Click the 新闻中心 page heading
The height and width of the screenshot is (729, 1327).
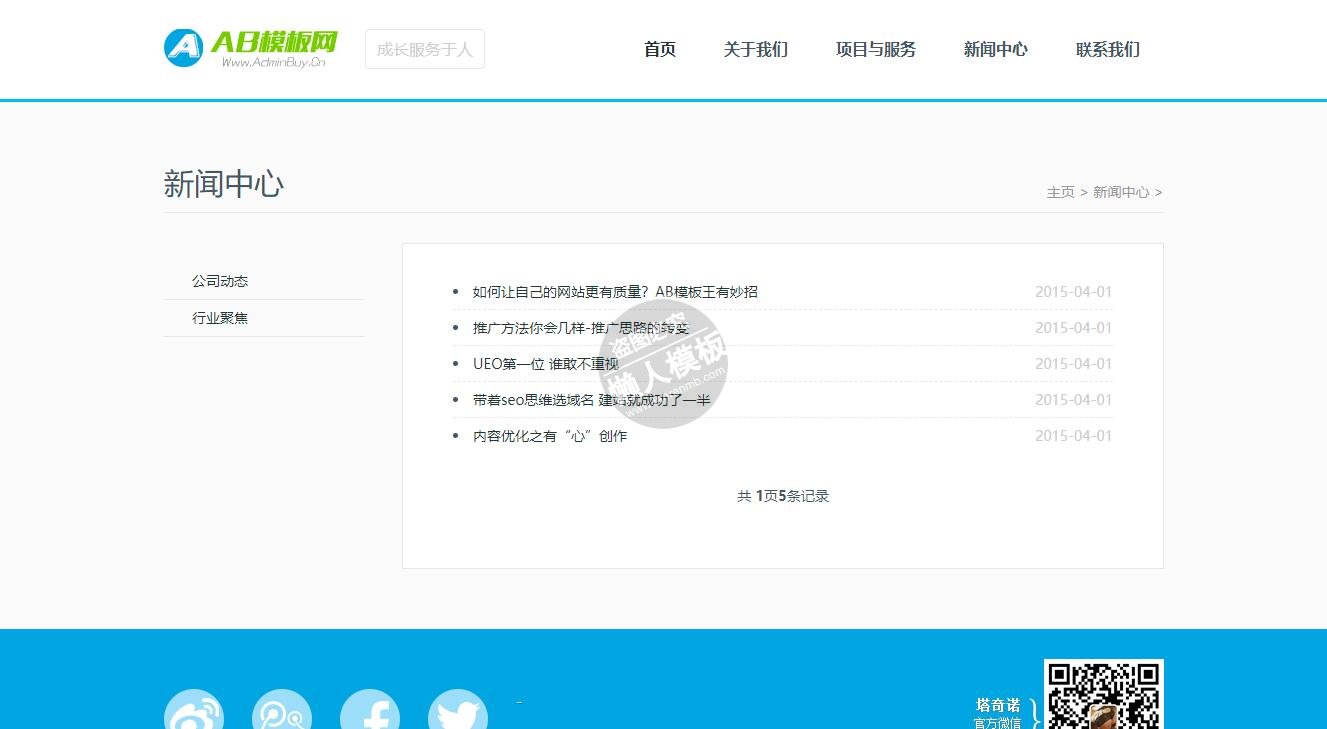(x=224, y=184)
